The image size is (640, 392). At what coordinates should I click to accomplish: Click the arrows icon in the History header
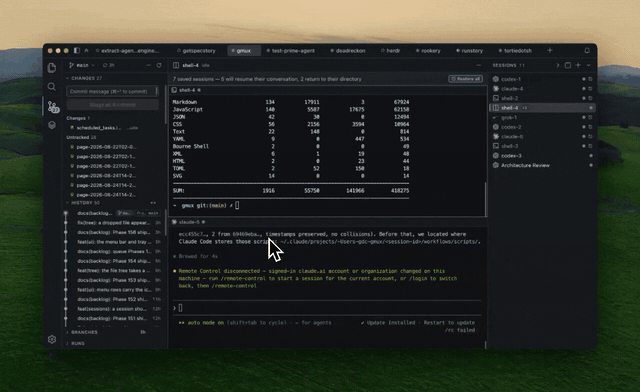153,203
